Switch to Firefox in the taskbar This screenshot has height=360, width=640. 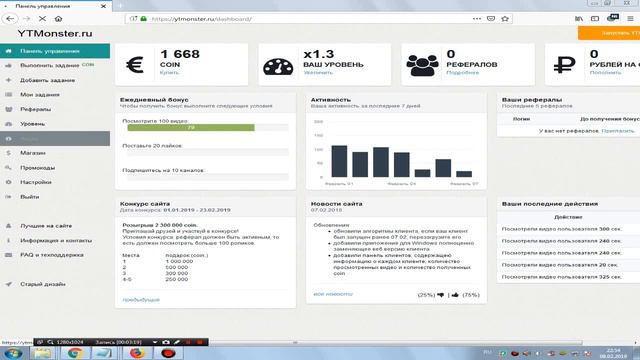[x=137, y=353]
